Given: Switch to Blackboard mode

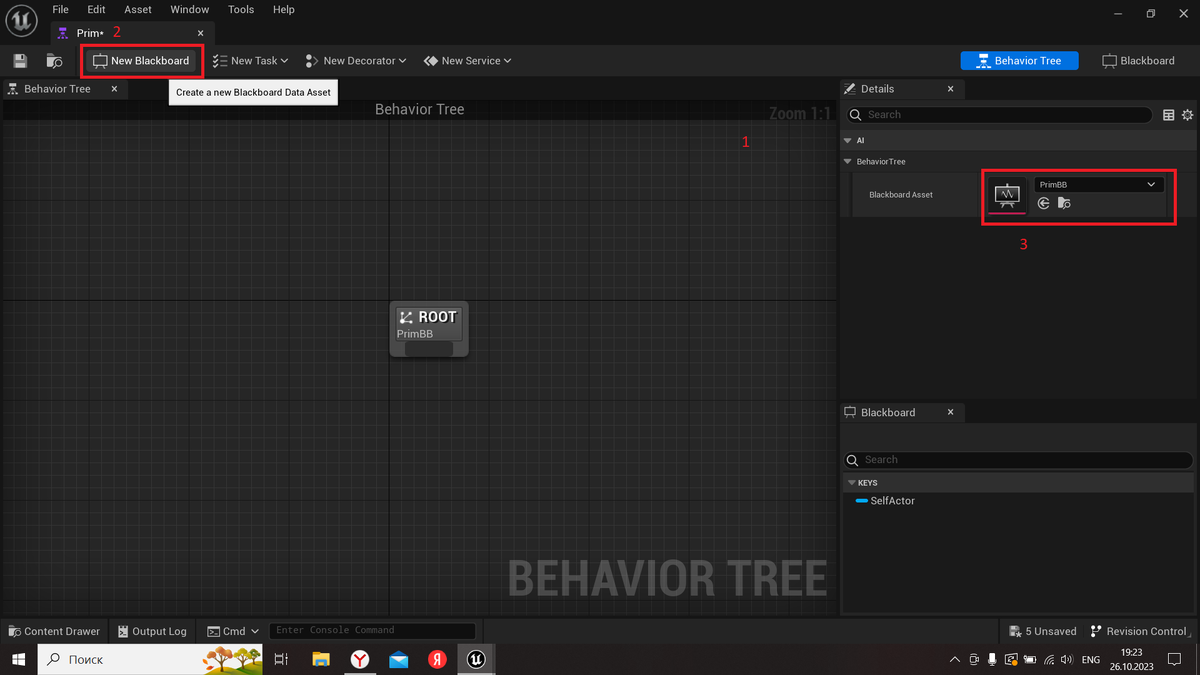Looking at the screenshot, I should pyautogui.click(x=1138, y=61).
